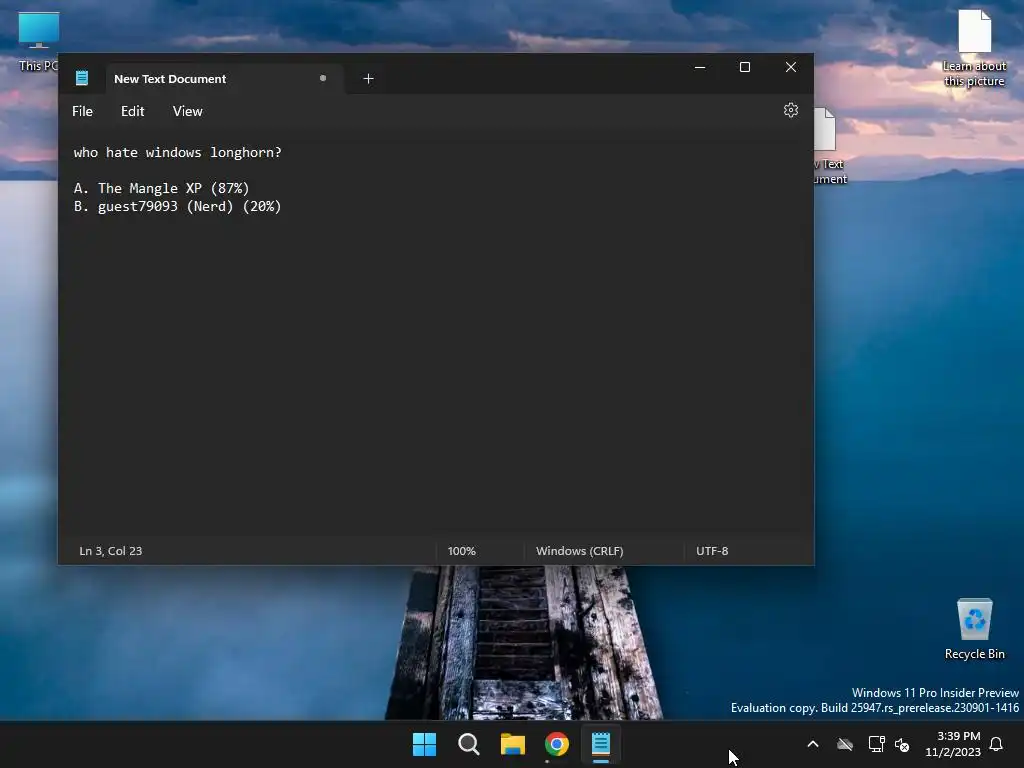Open the Windows Start menu
This screenshot has height=768, width=1024.
coord(424,744)
